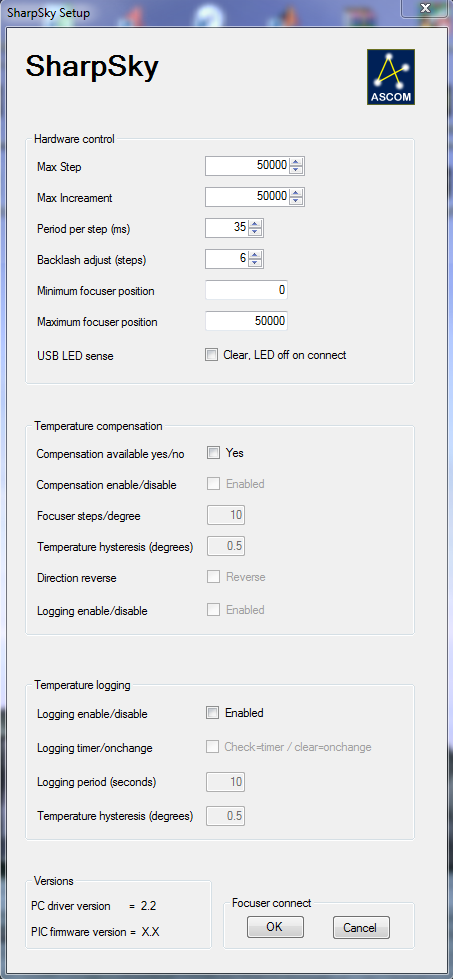
Task: Select the Max Step input field
Action: tap(247, 165)
